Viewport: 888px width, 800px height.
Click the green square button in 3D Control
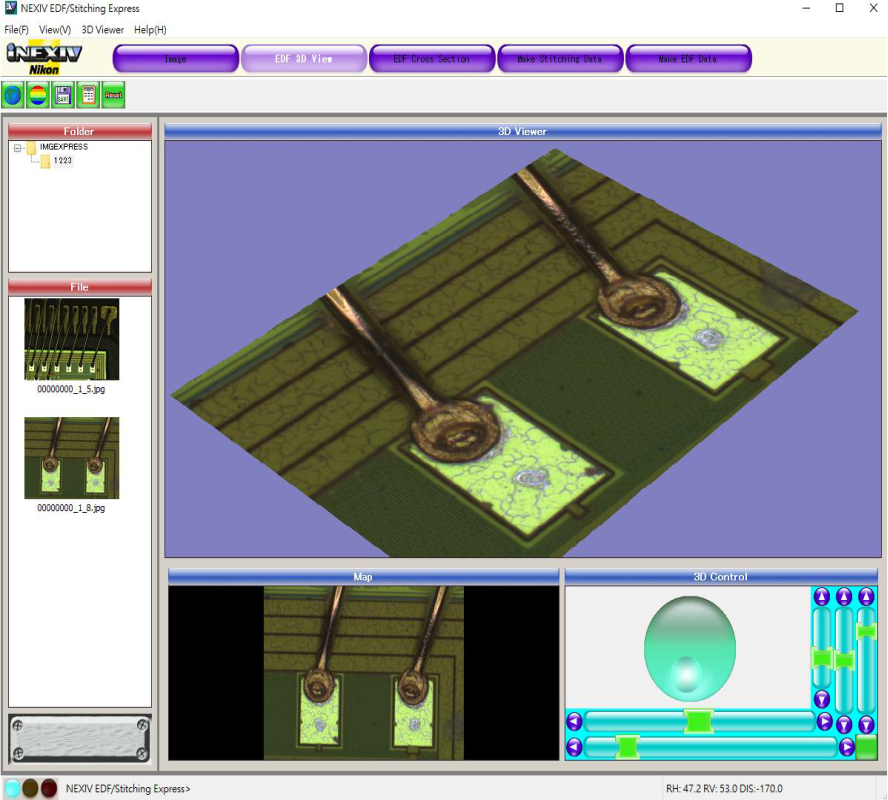(x=866, y=747)
